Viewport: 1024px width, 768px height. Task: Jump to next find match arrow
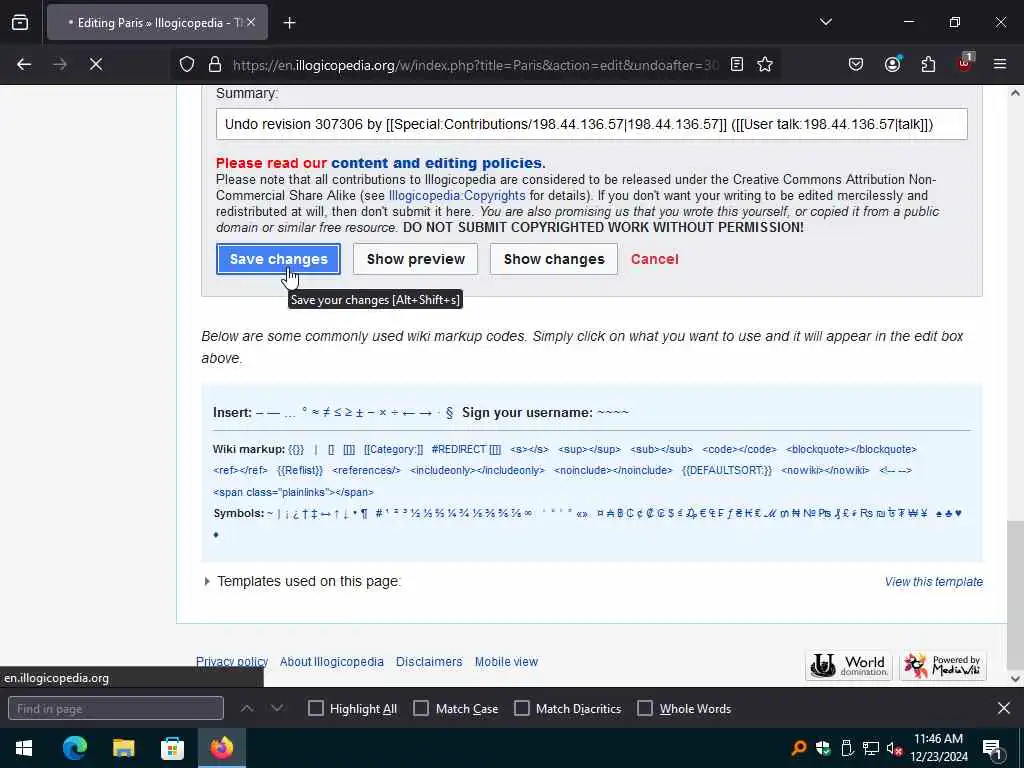point(277,709)
